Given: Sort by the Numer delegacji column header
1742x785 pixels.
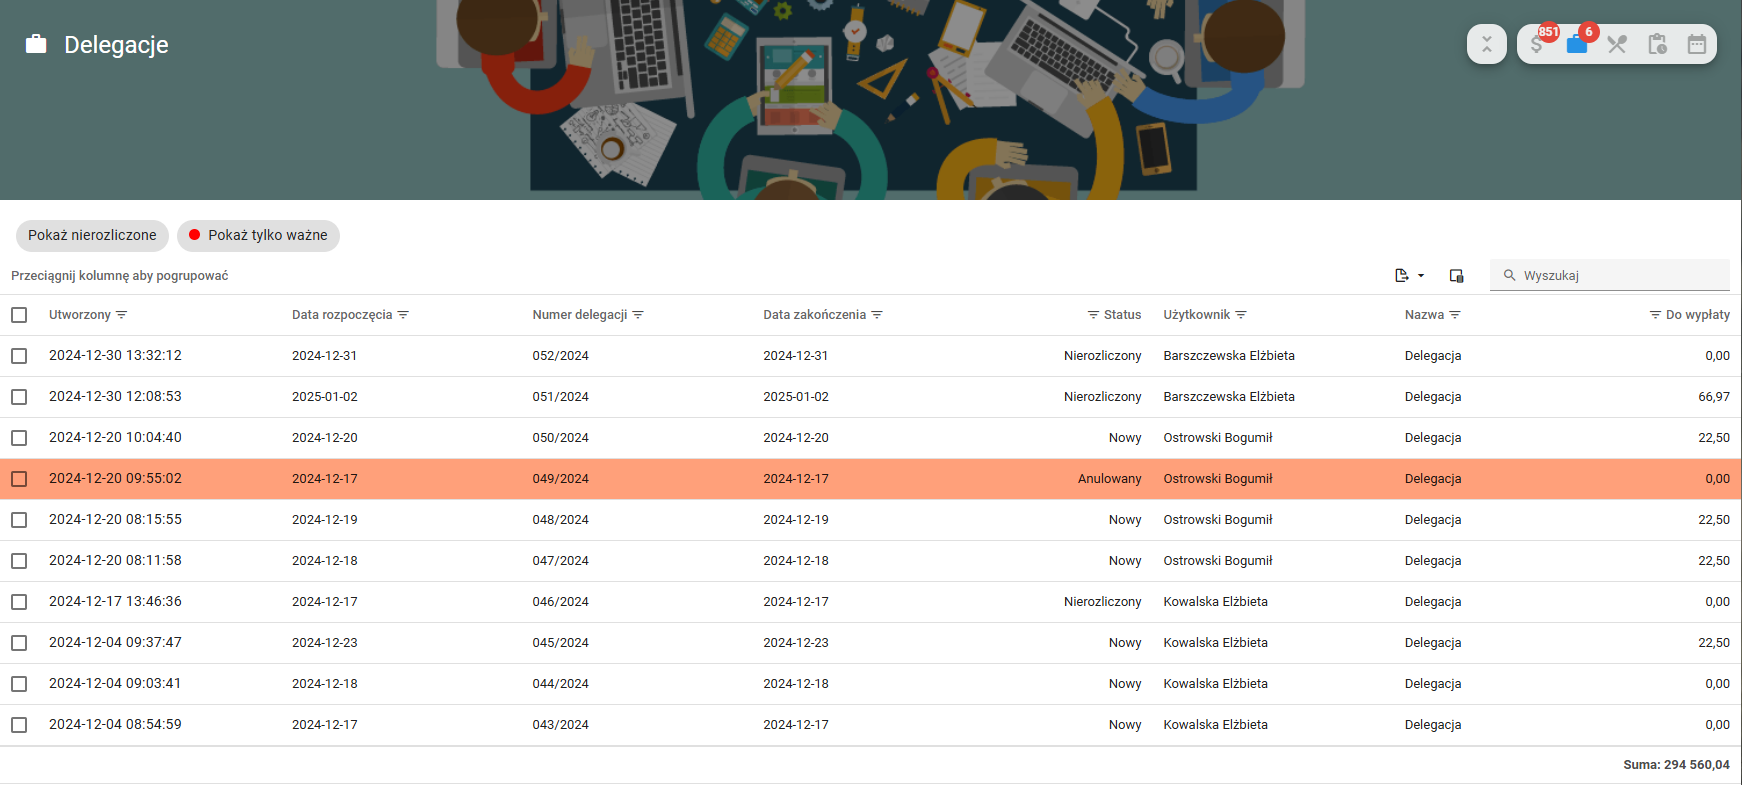Looking at the screenshot, I should pyautogui.click(x=579, y=315).
